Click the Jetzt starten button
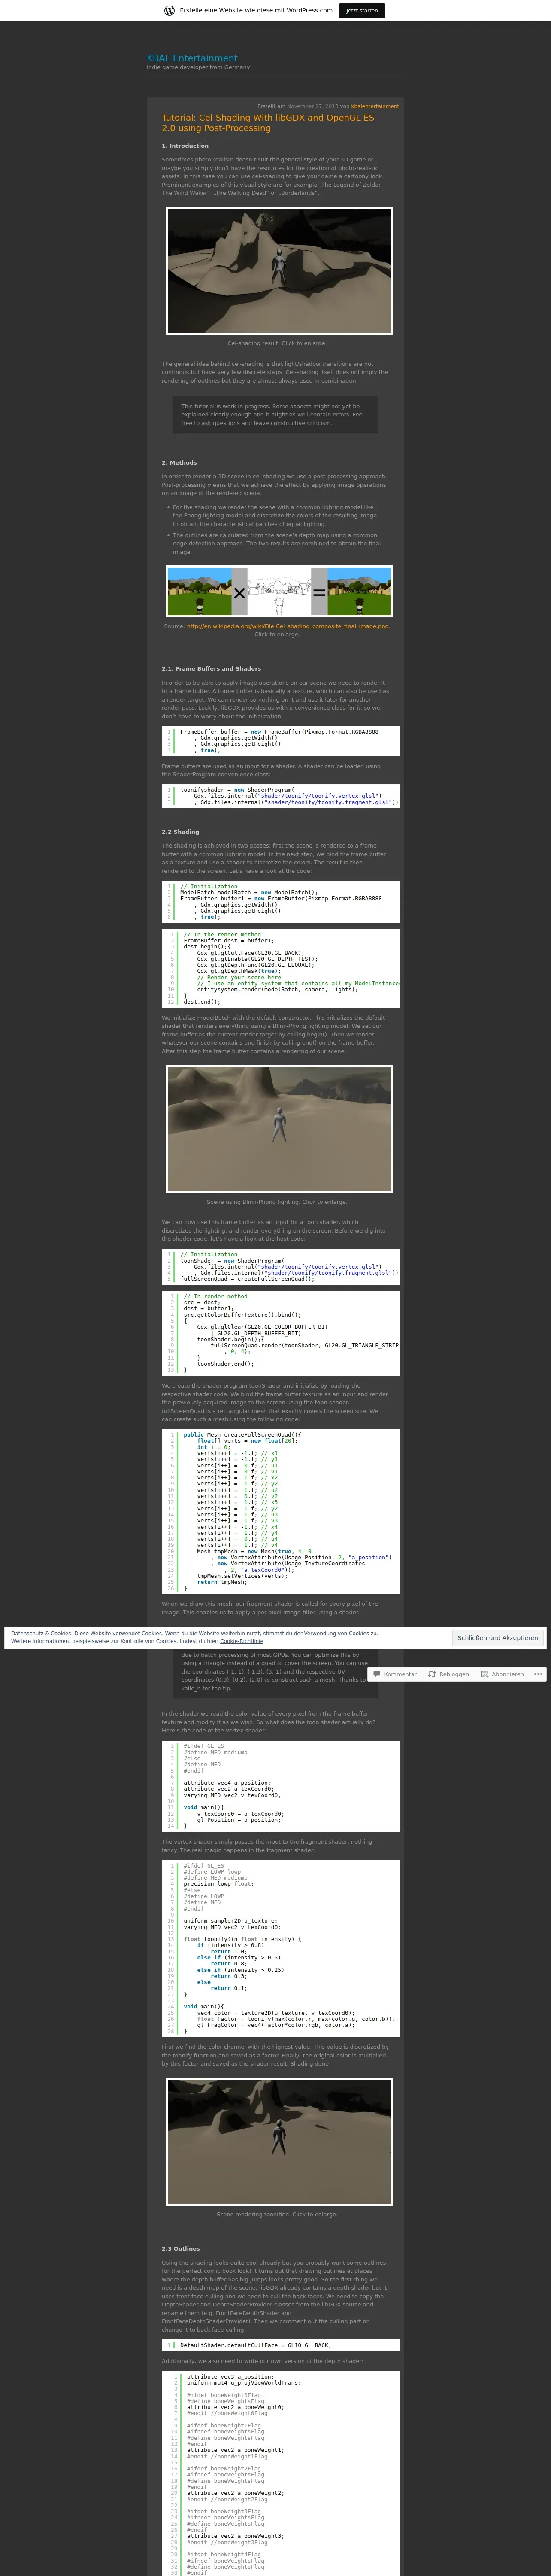Image resolution: width=551 pixels, height=2576 pixels. click(x=362, y=10)
